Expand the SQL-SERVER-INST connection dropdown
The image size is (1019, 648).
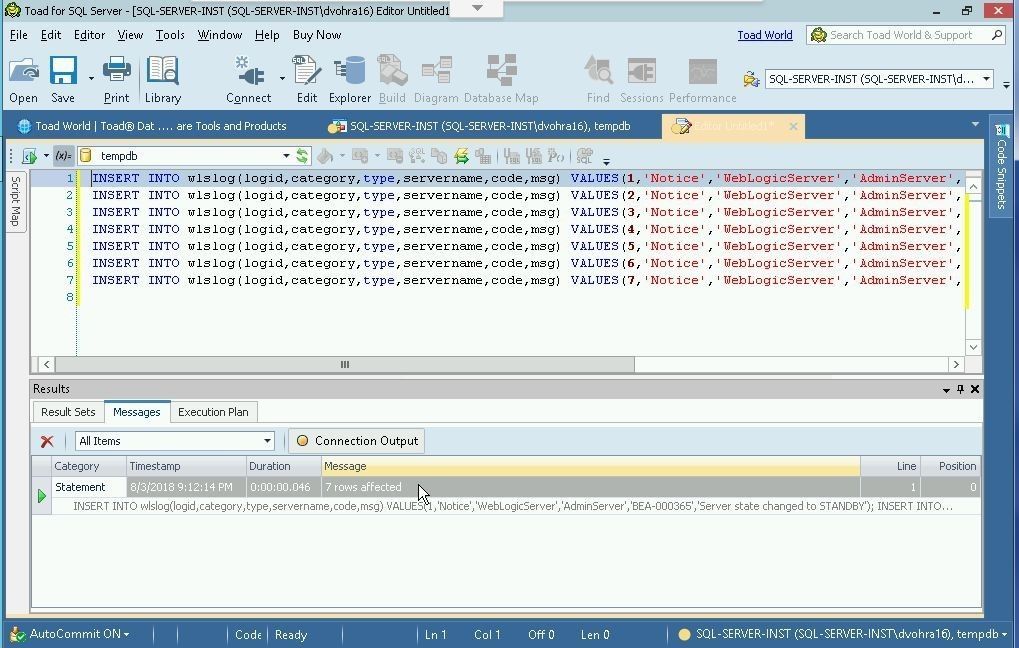[x=985, y=79]
